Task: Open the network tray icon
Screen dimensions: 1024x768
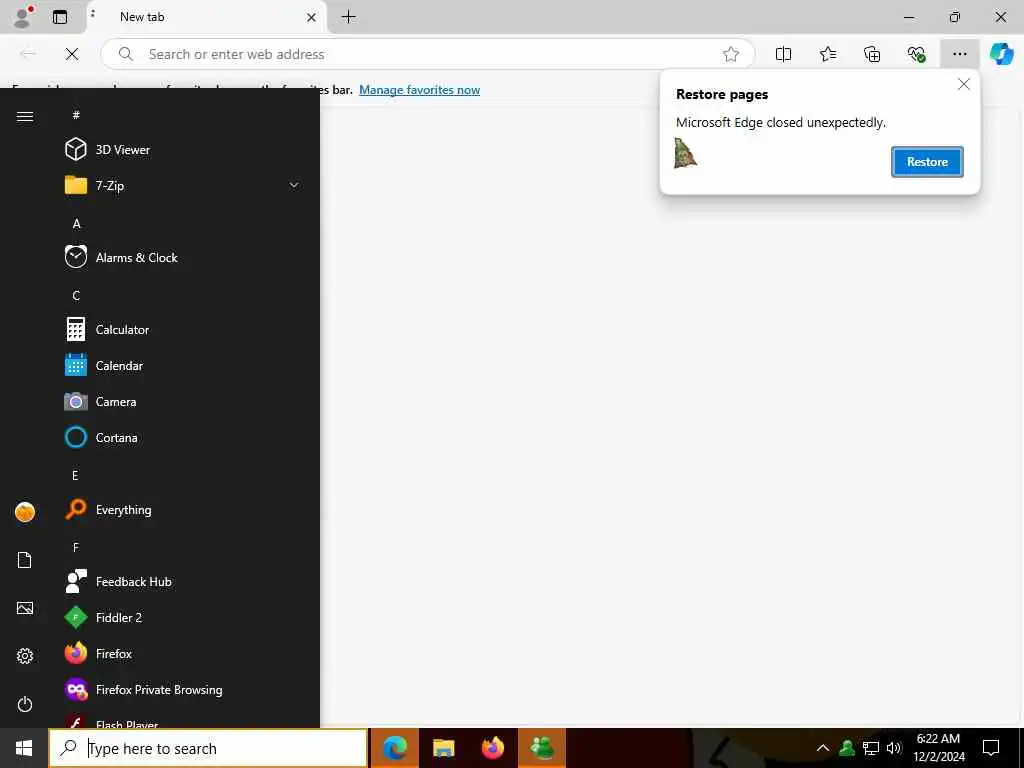Action: coord(871,748)
